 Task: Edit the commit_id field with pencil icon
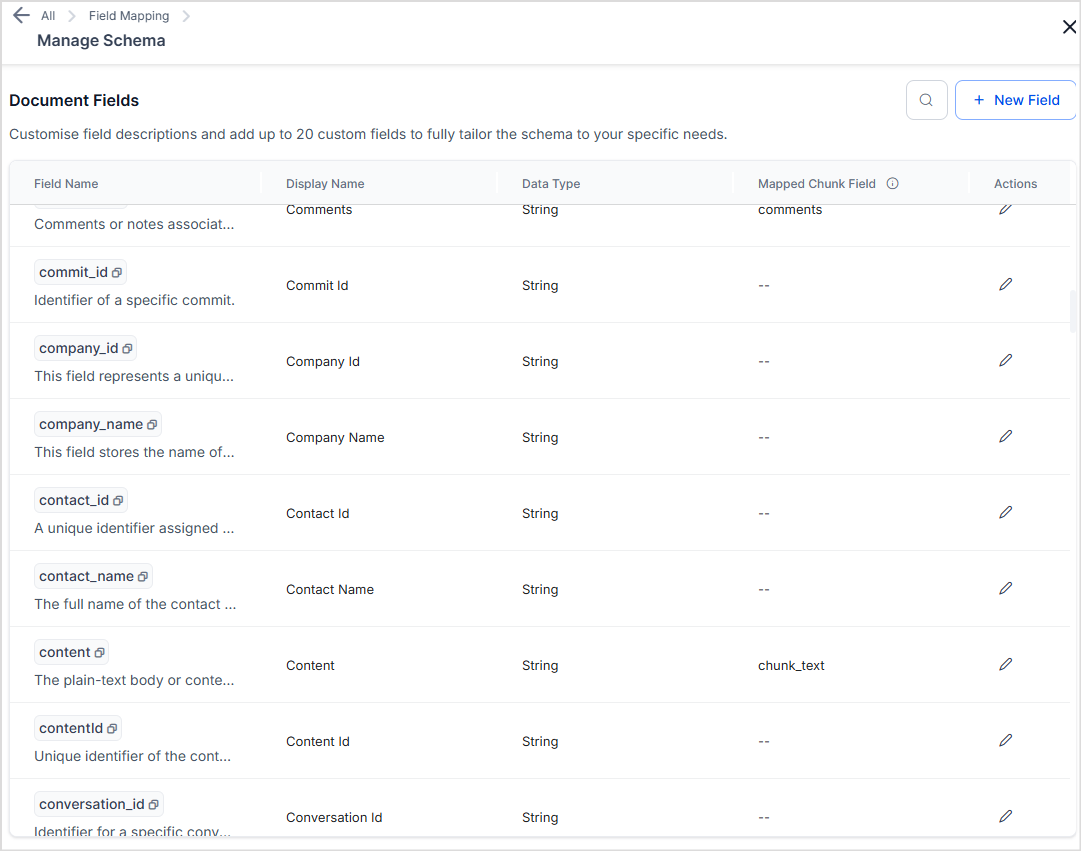[1005, 284]
